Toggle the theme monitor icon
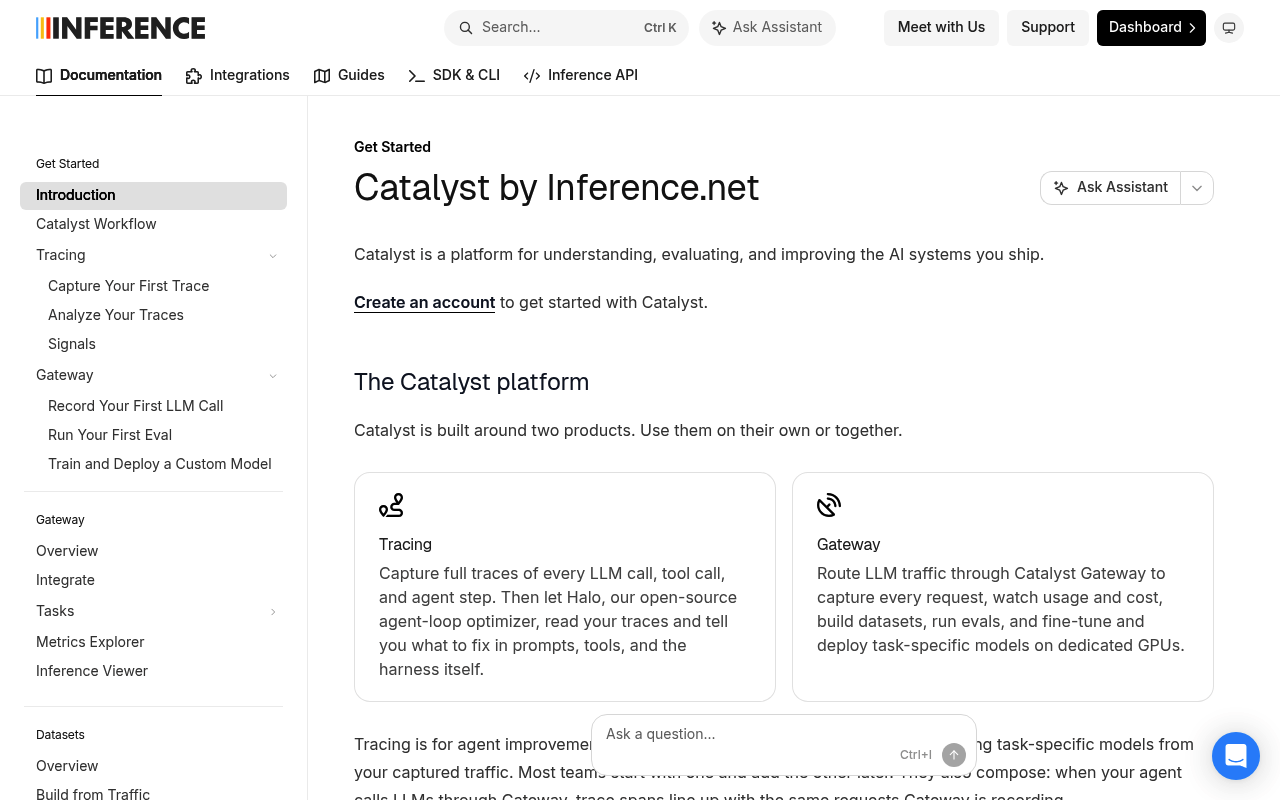The image size is (1280, 800). [x=1229, y=28]
